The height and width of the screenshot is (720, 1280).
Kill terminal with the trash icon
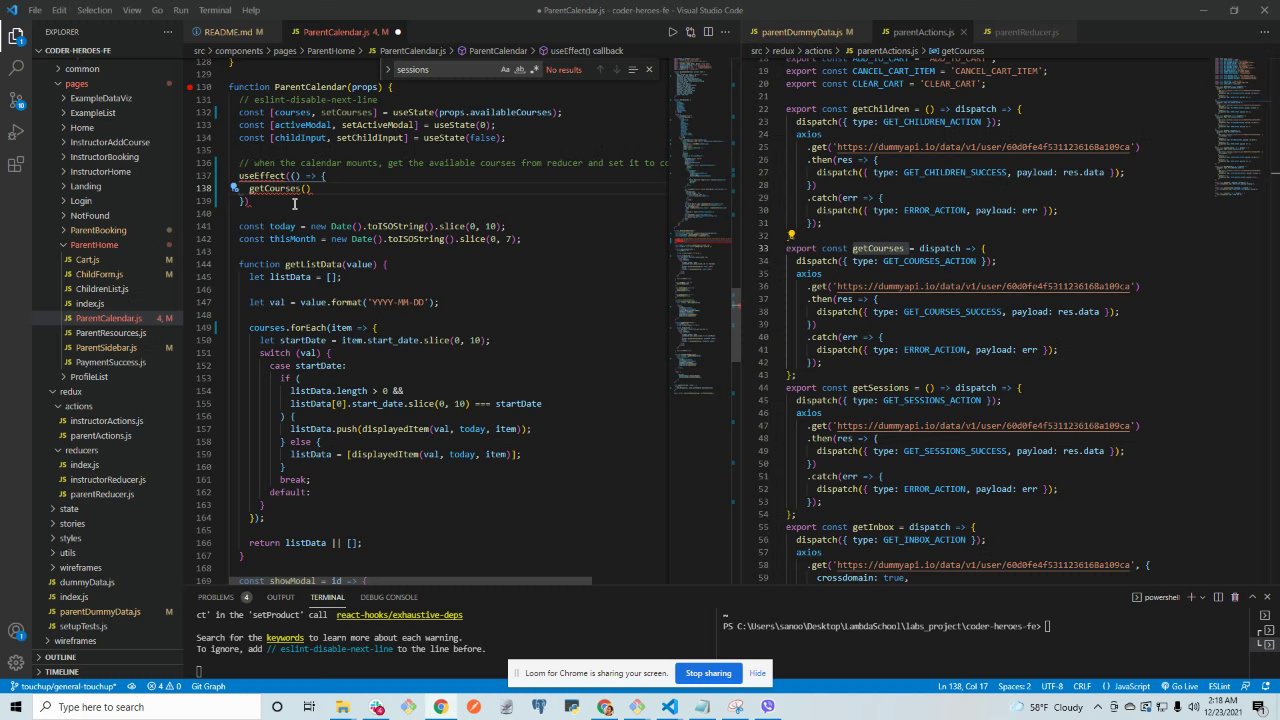coord(1234,597)
